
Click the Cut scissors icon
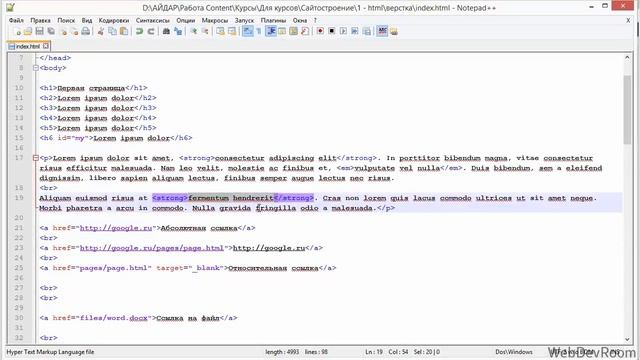(100, 31)
